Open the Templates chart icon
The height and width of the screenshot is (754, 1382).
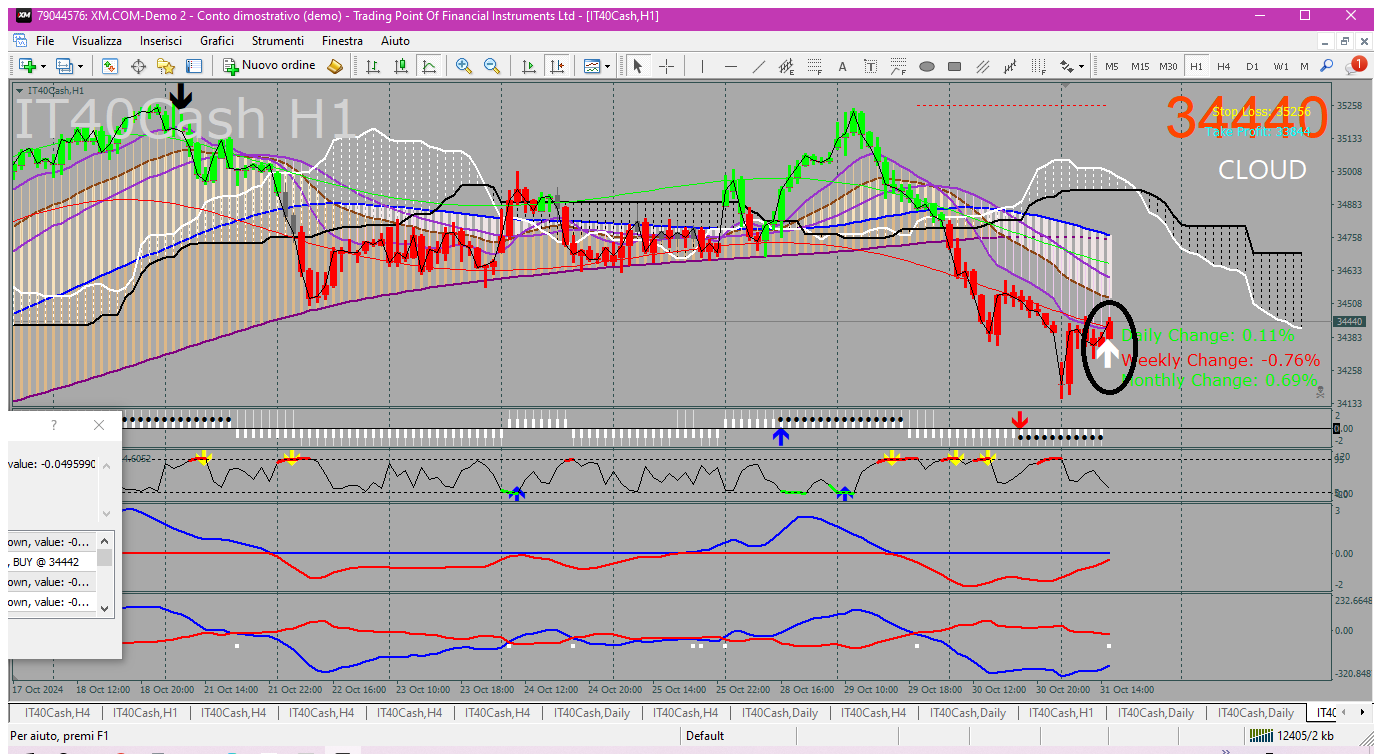(x=592, y=66)
